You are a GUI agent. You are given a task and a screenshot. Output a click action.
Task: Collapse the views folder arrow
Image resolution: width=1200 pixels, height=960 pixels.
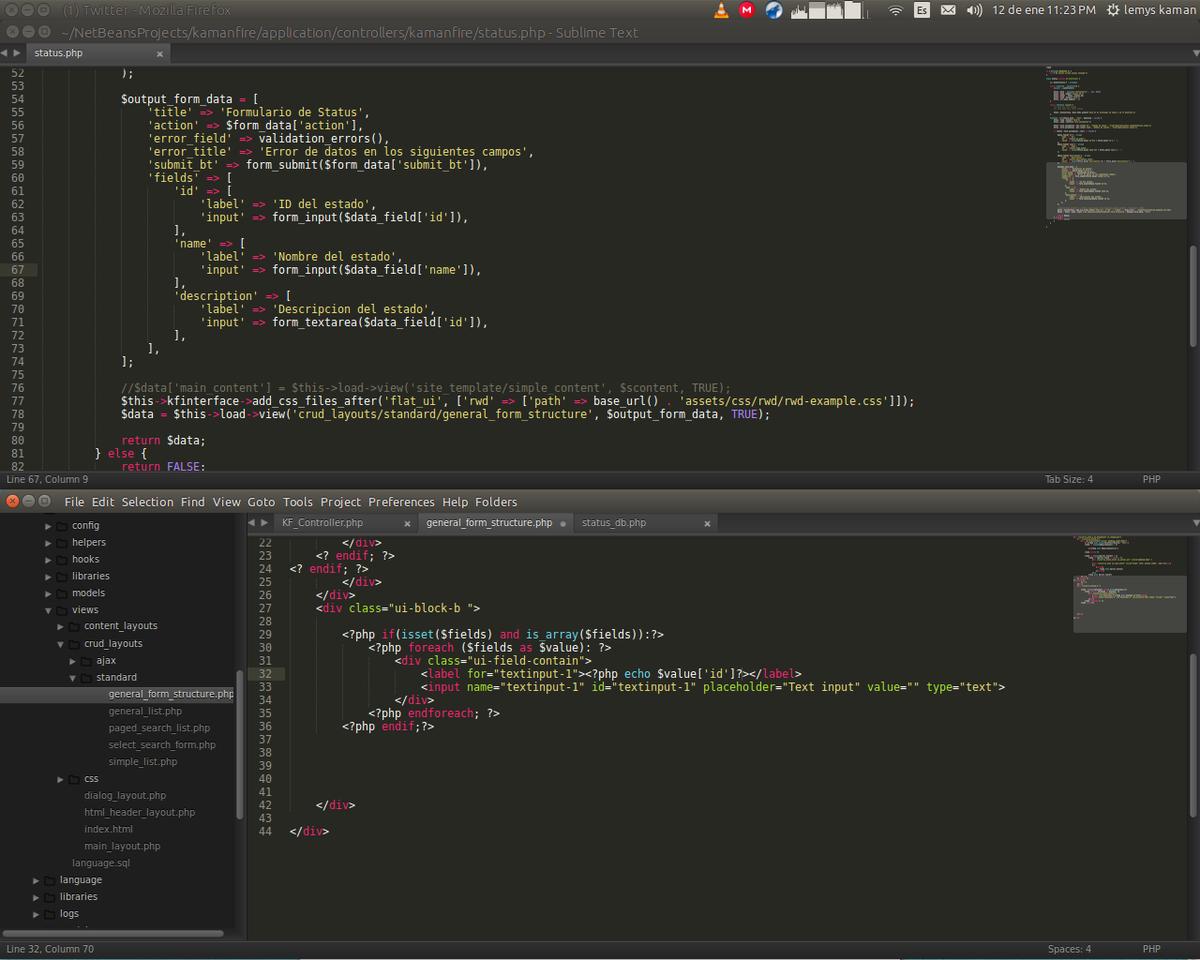click(48, 610)
